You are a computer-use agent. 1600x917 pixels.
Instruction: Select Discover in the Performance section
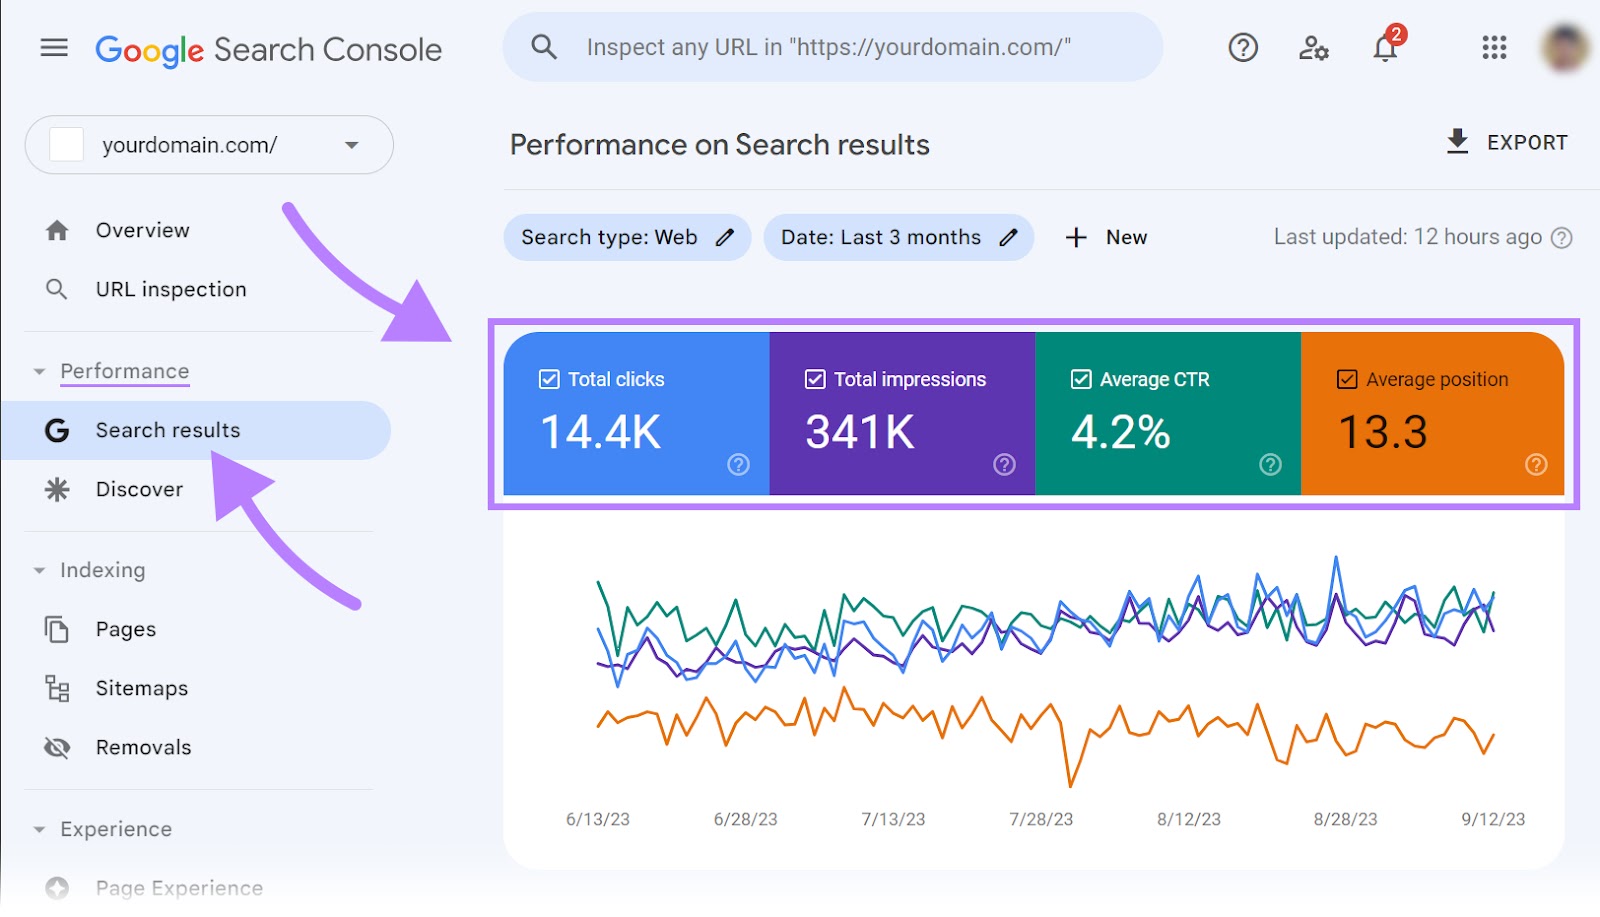click(x=137, y=489)
